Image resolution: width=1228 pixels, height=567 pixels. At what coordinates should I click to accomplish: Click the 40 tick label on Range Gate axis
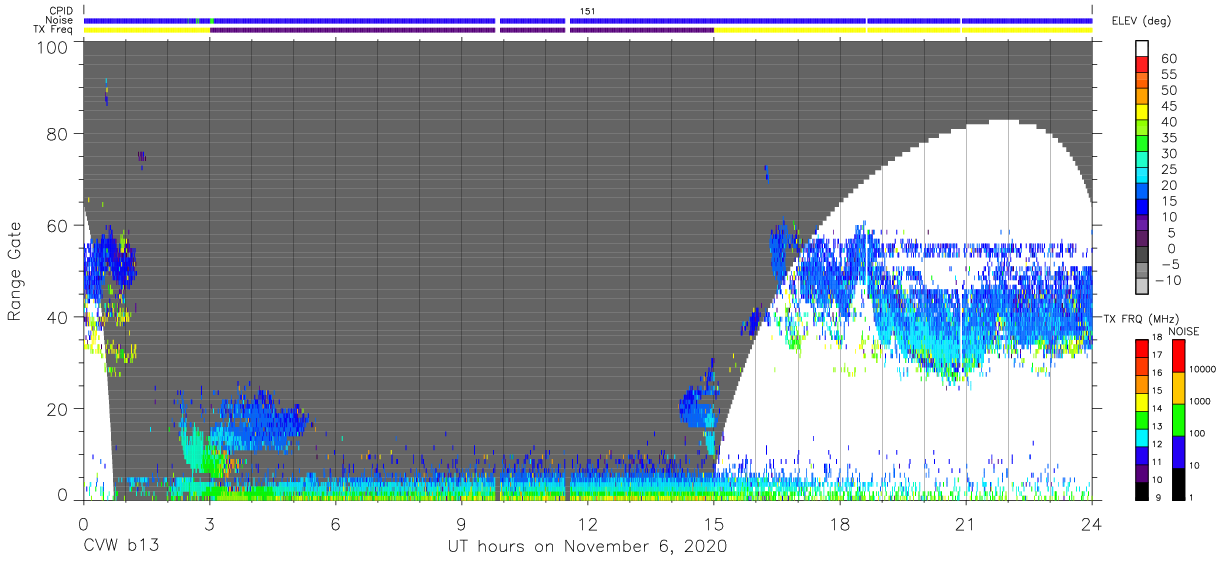[x=57, y=317]
